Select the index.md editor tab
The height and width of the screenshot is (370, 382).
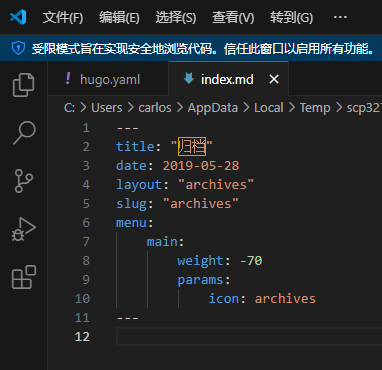227,79
